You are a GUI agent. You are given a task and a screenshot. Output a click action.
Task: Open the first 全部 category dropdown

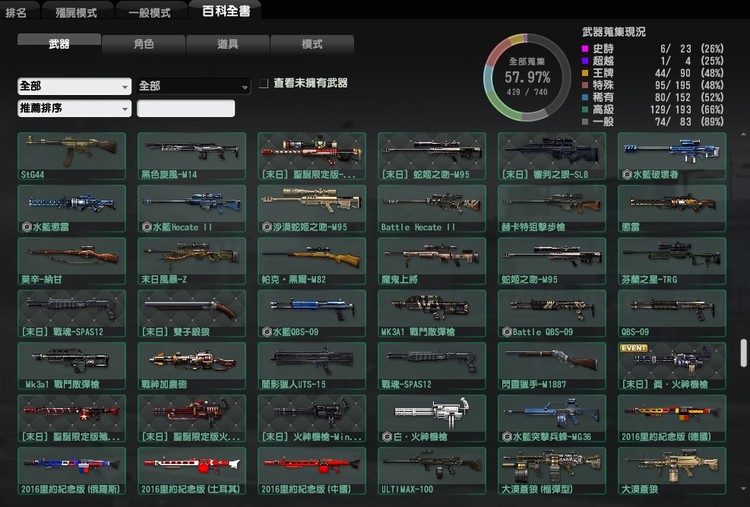[x=74, y=86]
